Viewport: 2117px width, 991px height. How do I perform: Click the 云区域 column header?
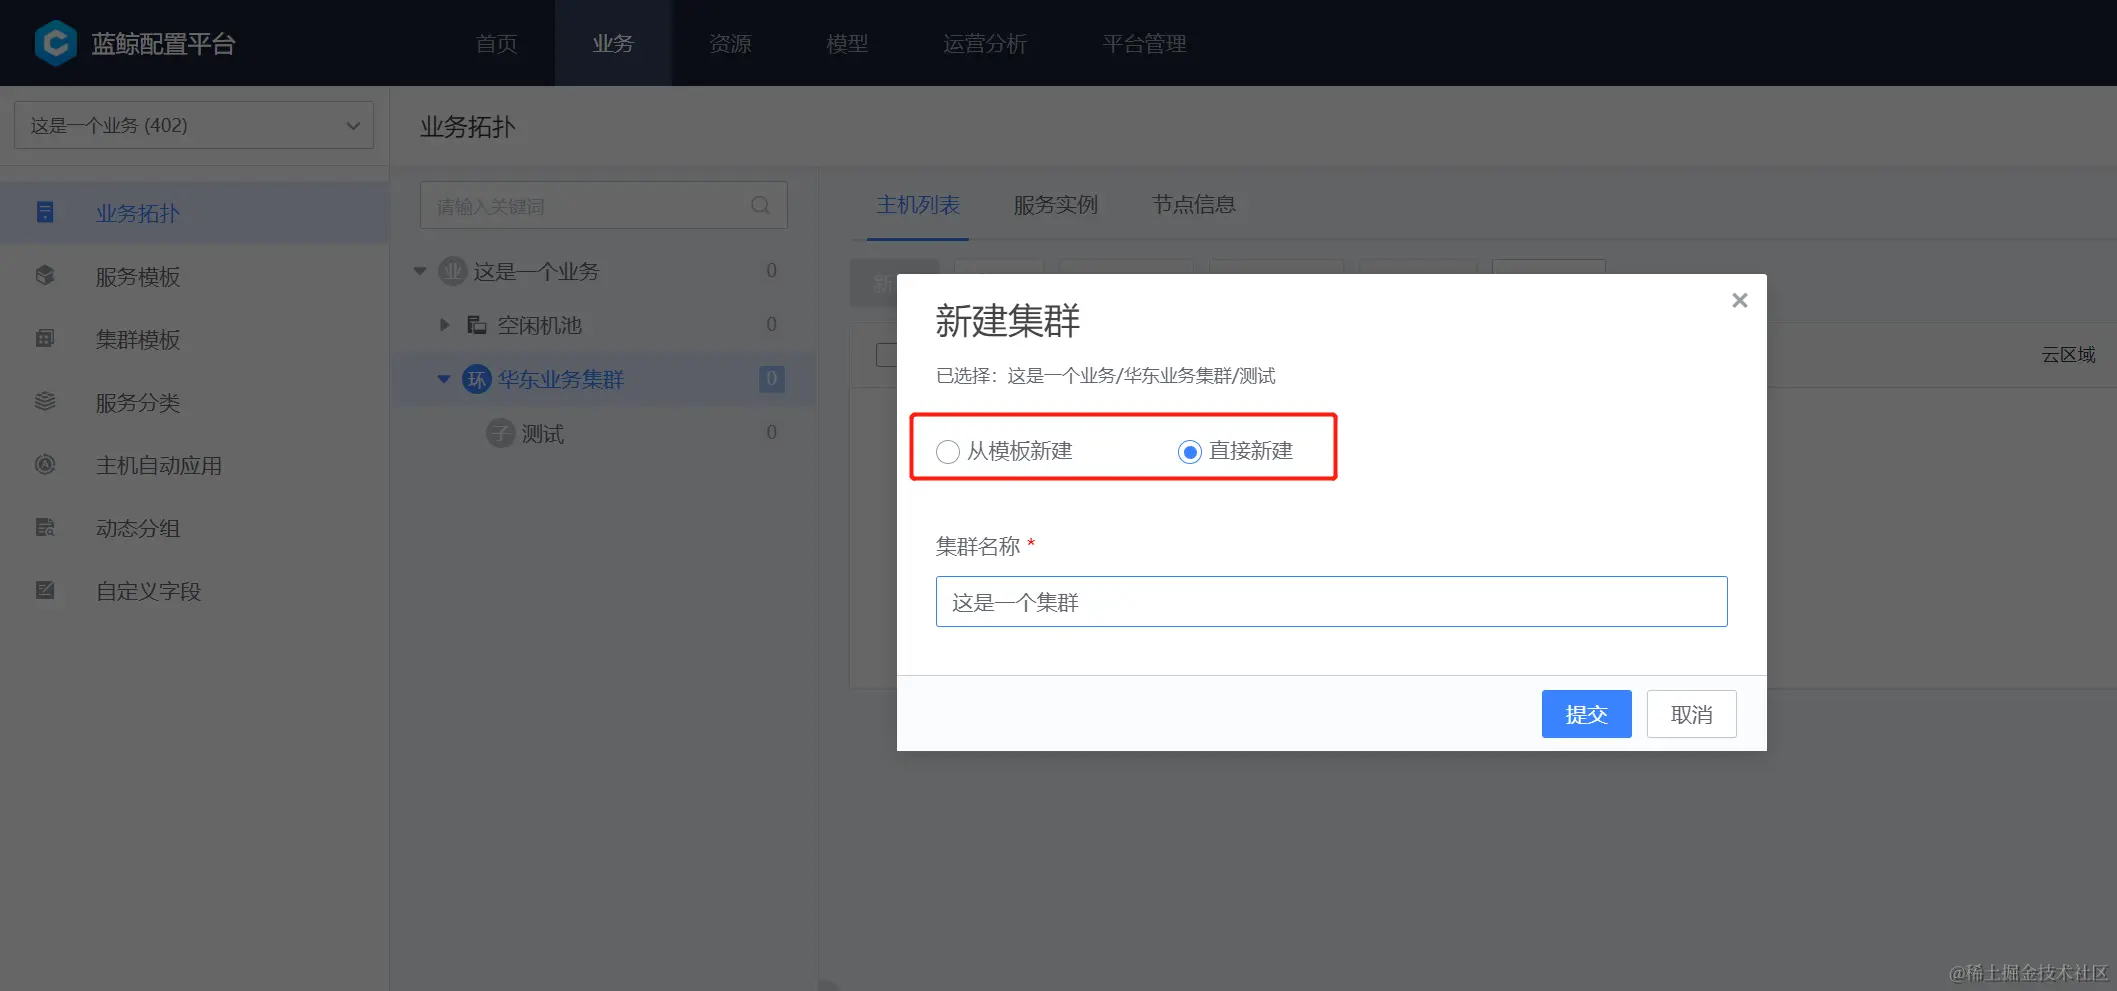[2068, 354]
